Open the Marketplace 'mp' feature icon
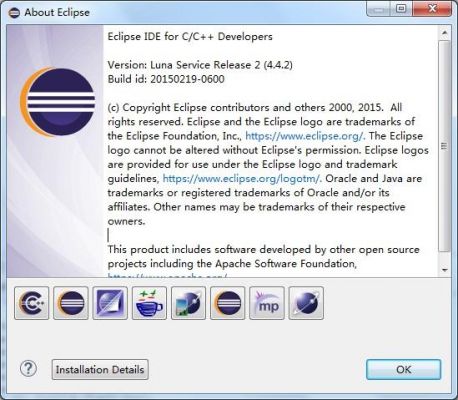 [267, 303]
